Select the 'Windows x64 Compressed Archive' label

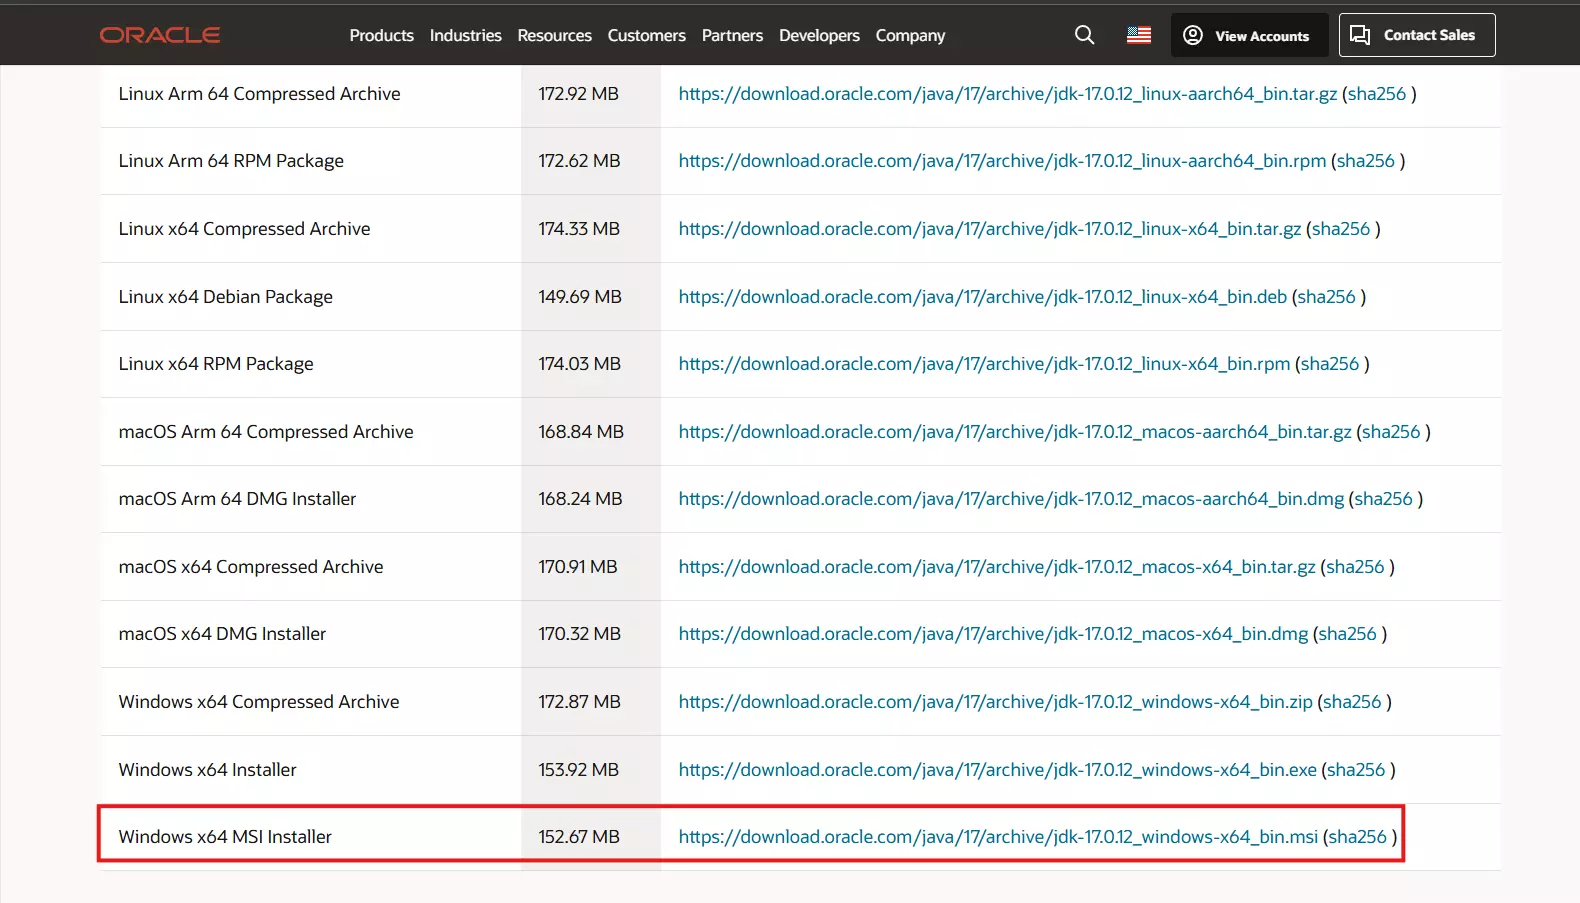259,702
